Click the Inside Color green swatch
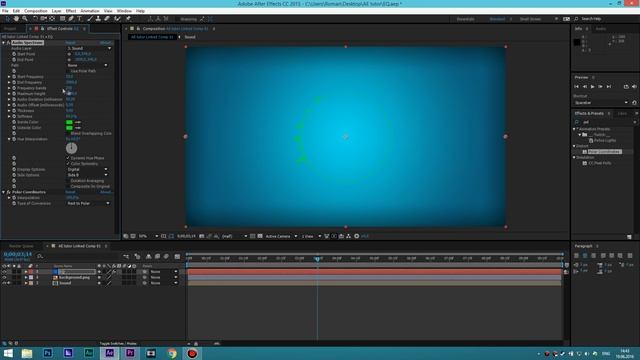 coord(69,122)
